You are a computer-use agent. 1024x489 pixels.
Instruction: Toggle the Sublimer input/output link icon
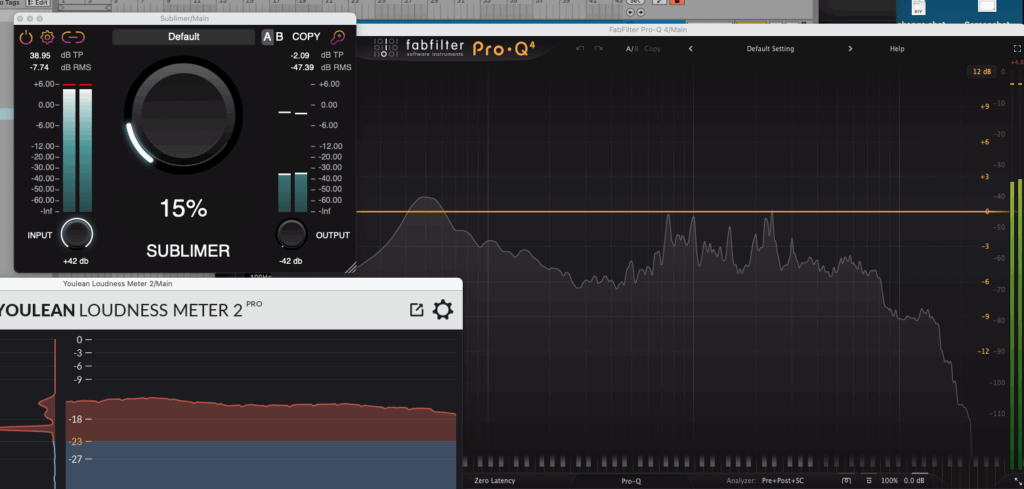point(74,37)
